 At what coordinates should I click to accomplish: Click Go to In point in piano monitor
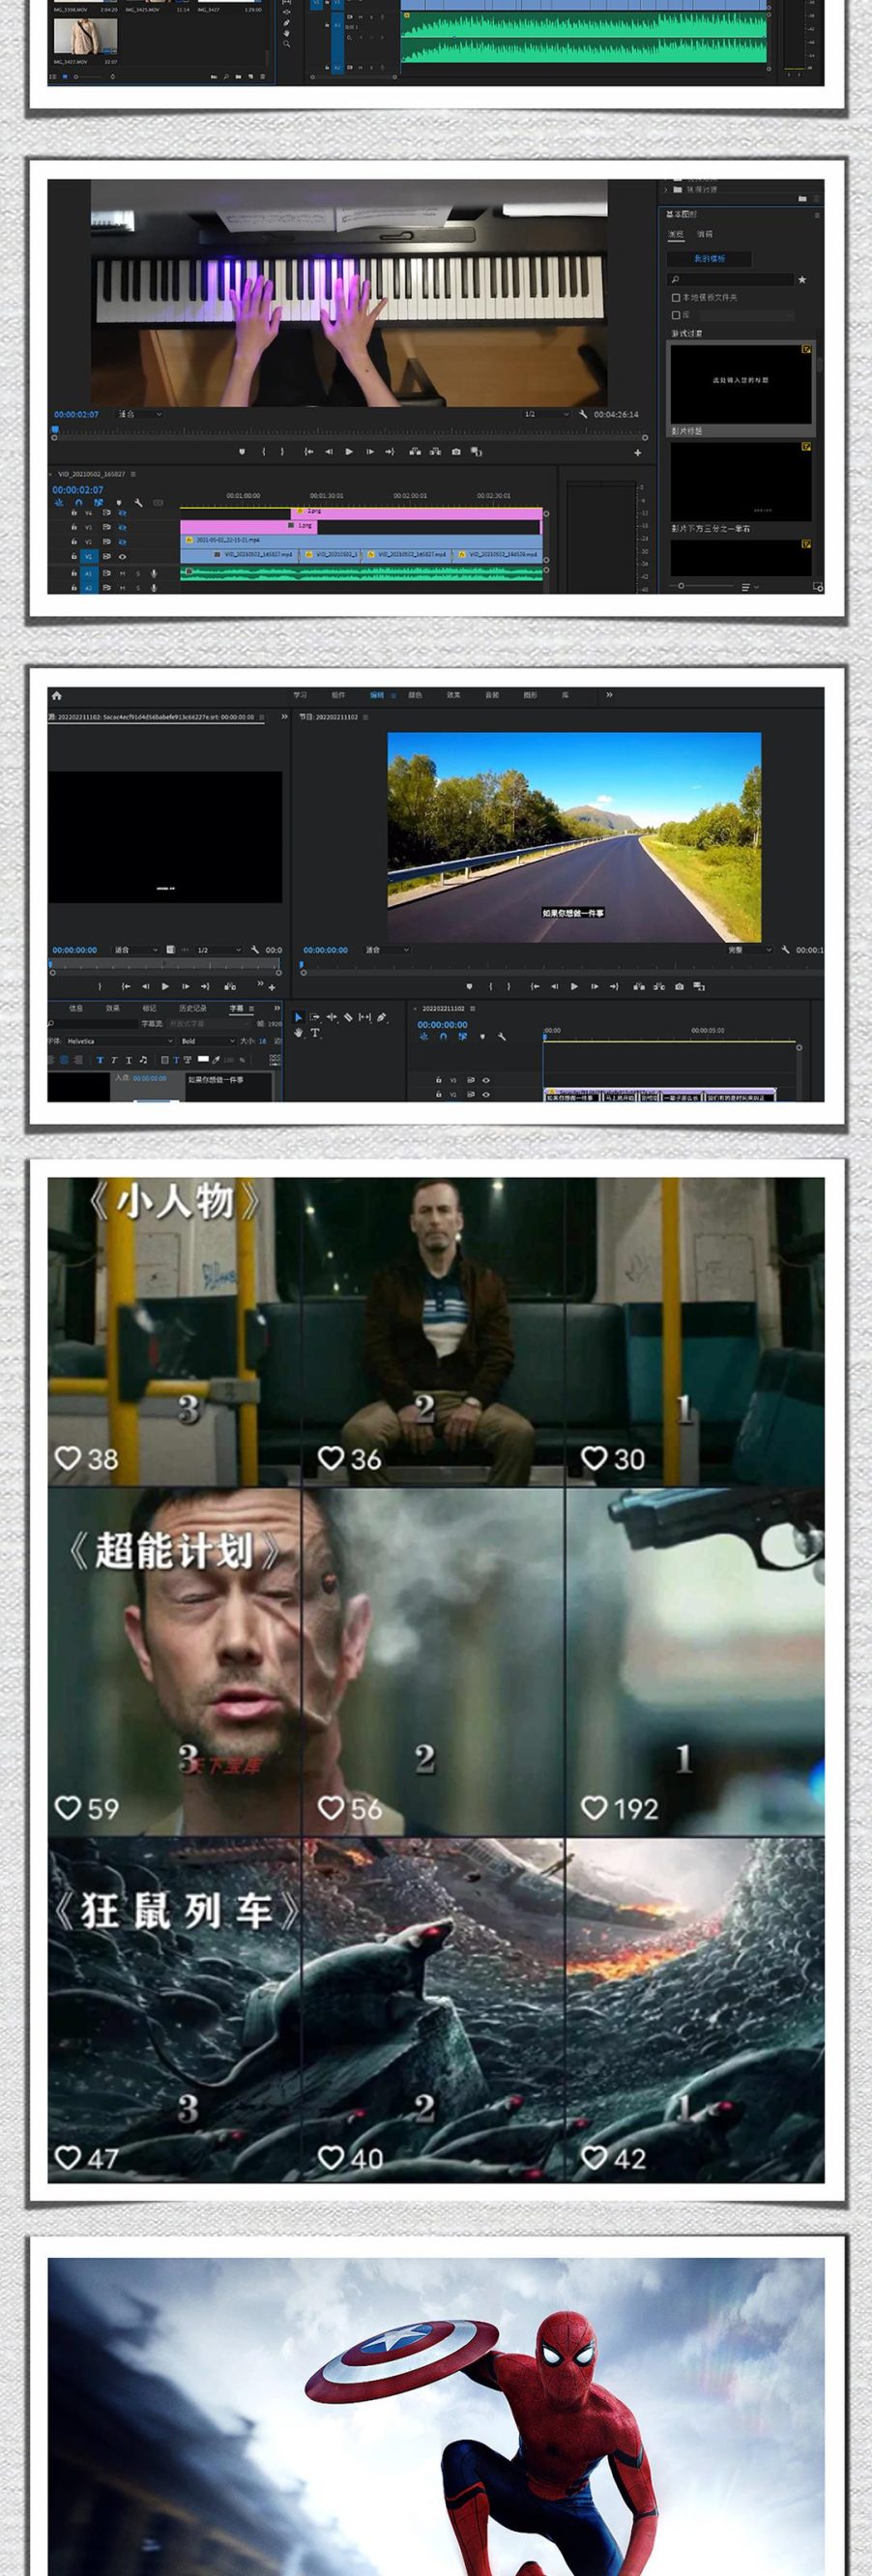coord(308,452)
